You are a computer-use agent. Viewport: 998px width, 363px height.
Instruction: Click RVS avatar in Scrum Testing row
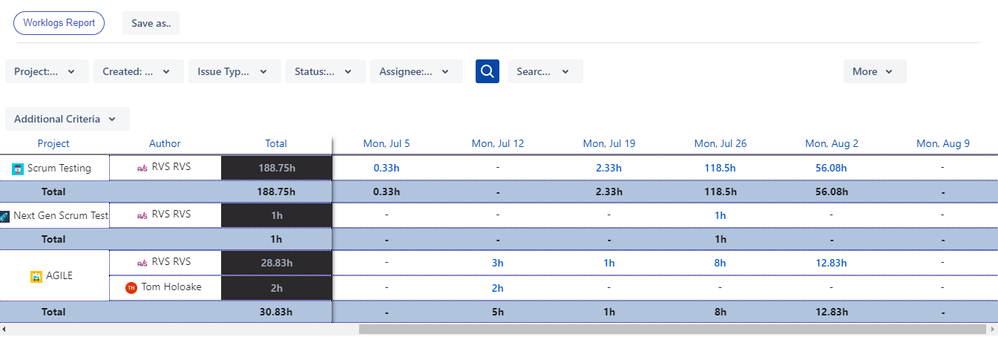pyautogui.click(x=143, y=168)
